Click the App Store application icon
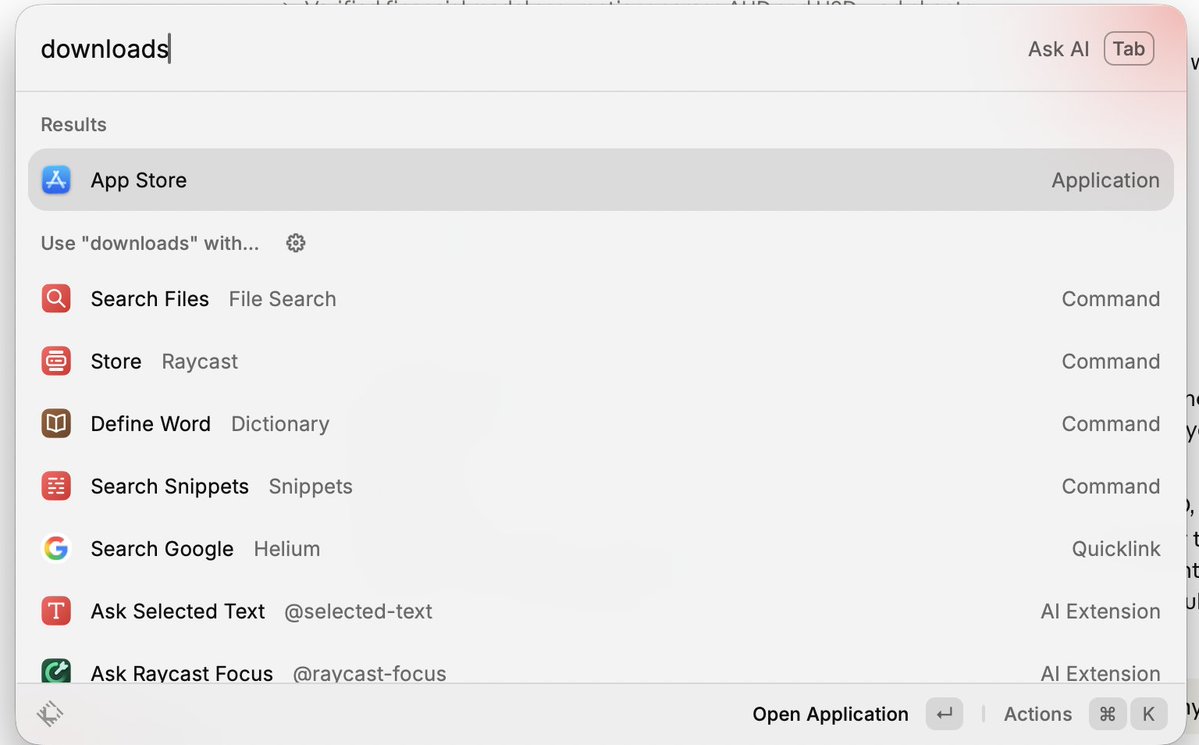The image size is (1199, 745). pyautogui.click(x=56, y=180)
